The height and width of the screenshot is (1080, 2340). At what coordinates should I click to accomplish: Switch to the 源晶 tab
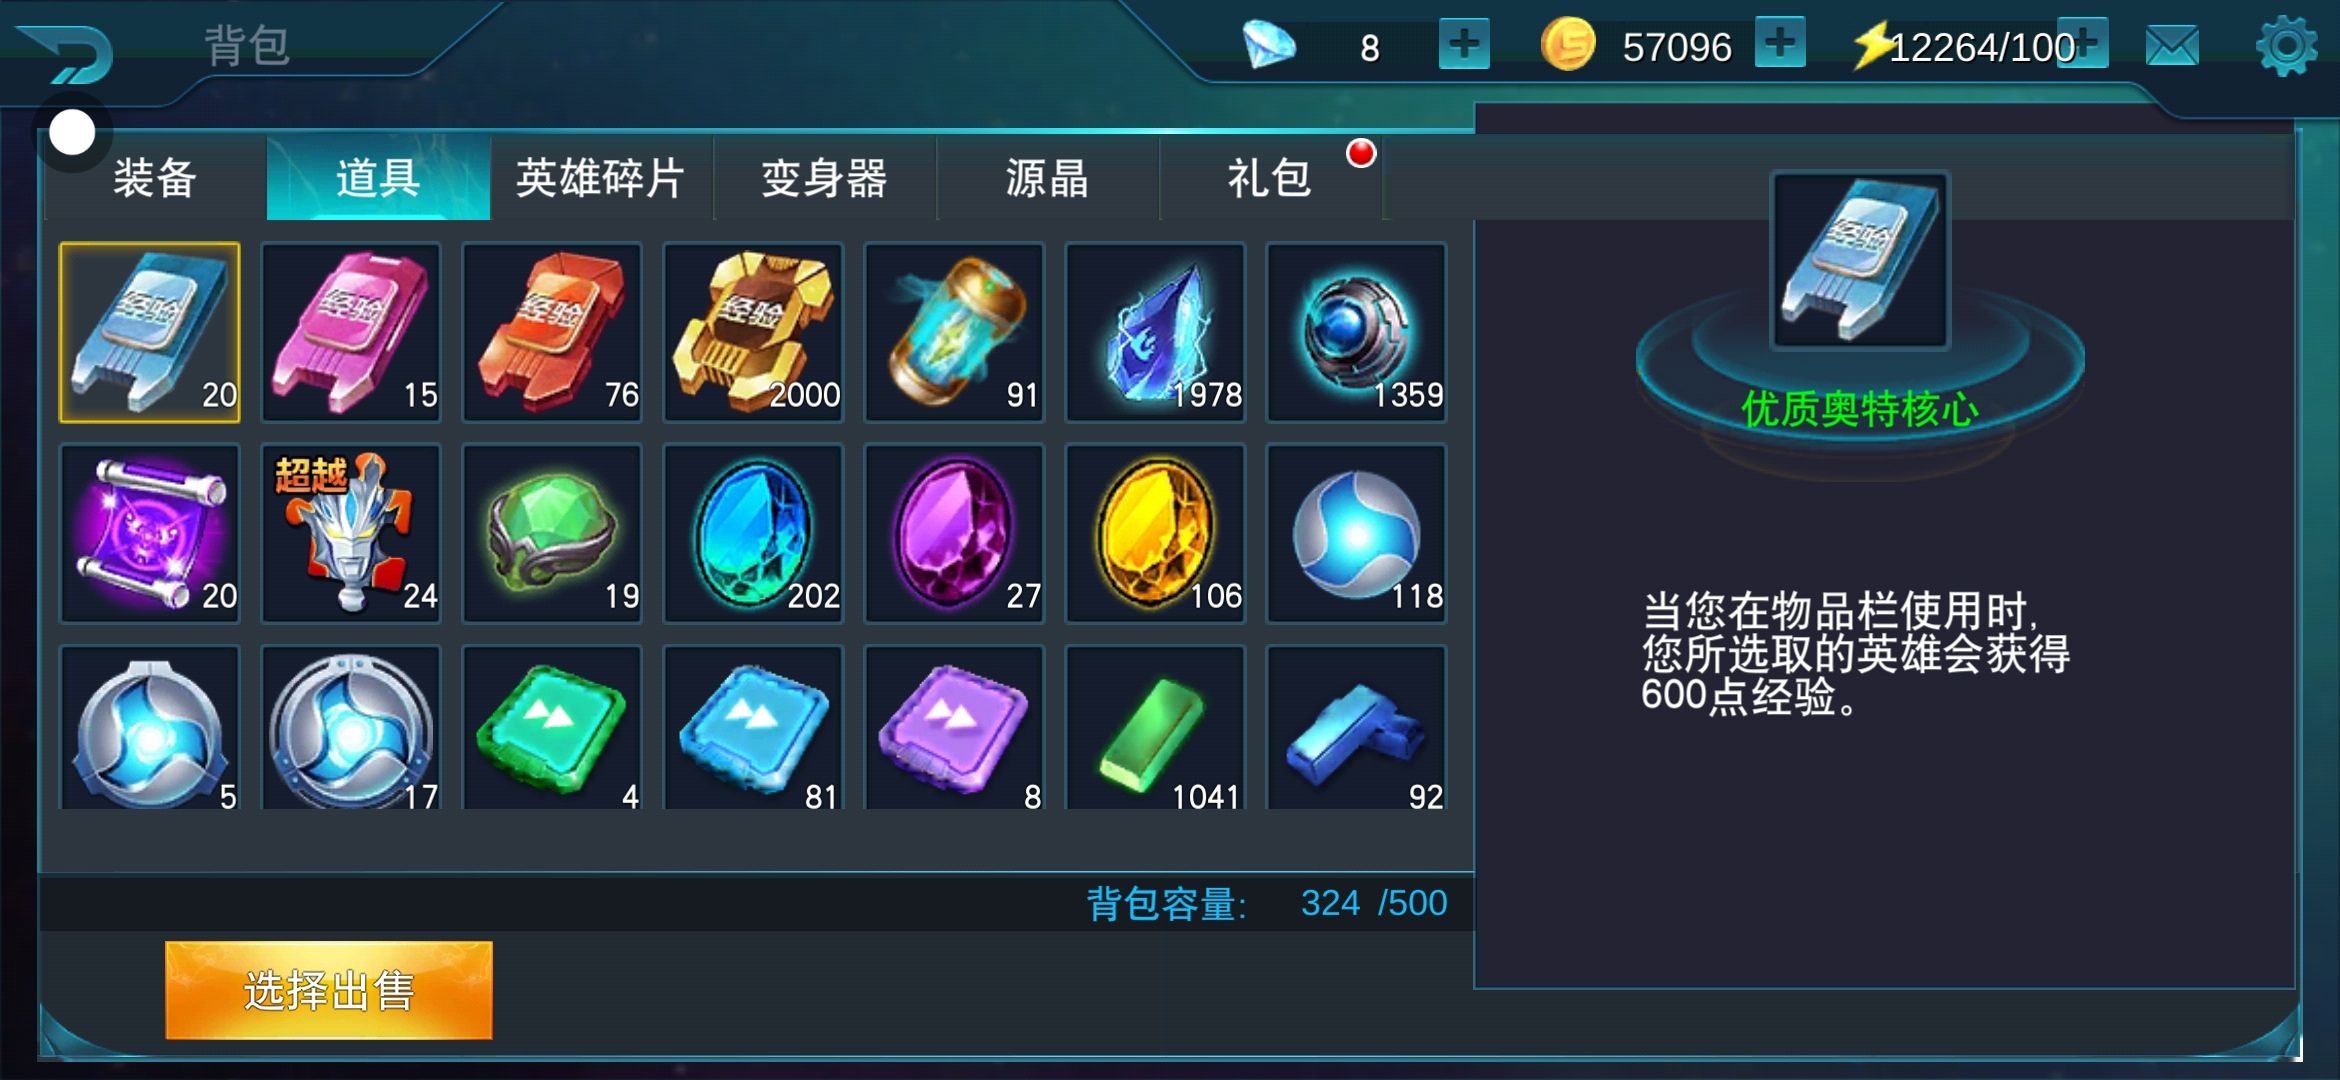coord(1047,178)
